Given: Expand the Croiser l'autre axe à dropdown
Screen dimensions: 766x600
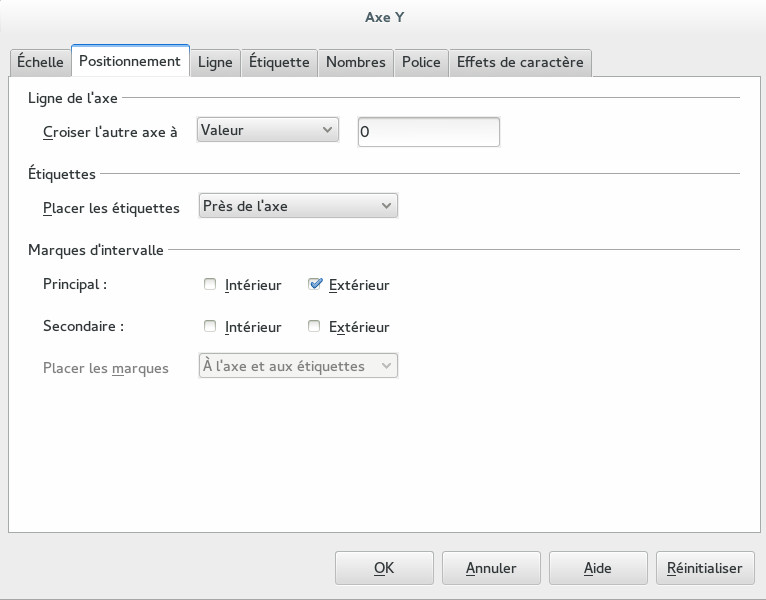Looking at the screenshot, I should click(x=268, y=130).
